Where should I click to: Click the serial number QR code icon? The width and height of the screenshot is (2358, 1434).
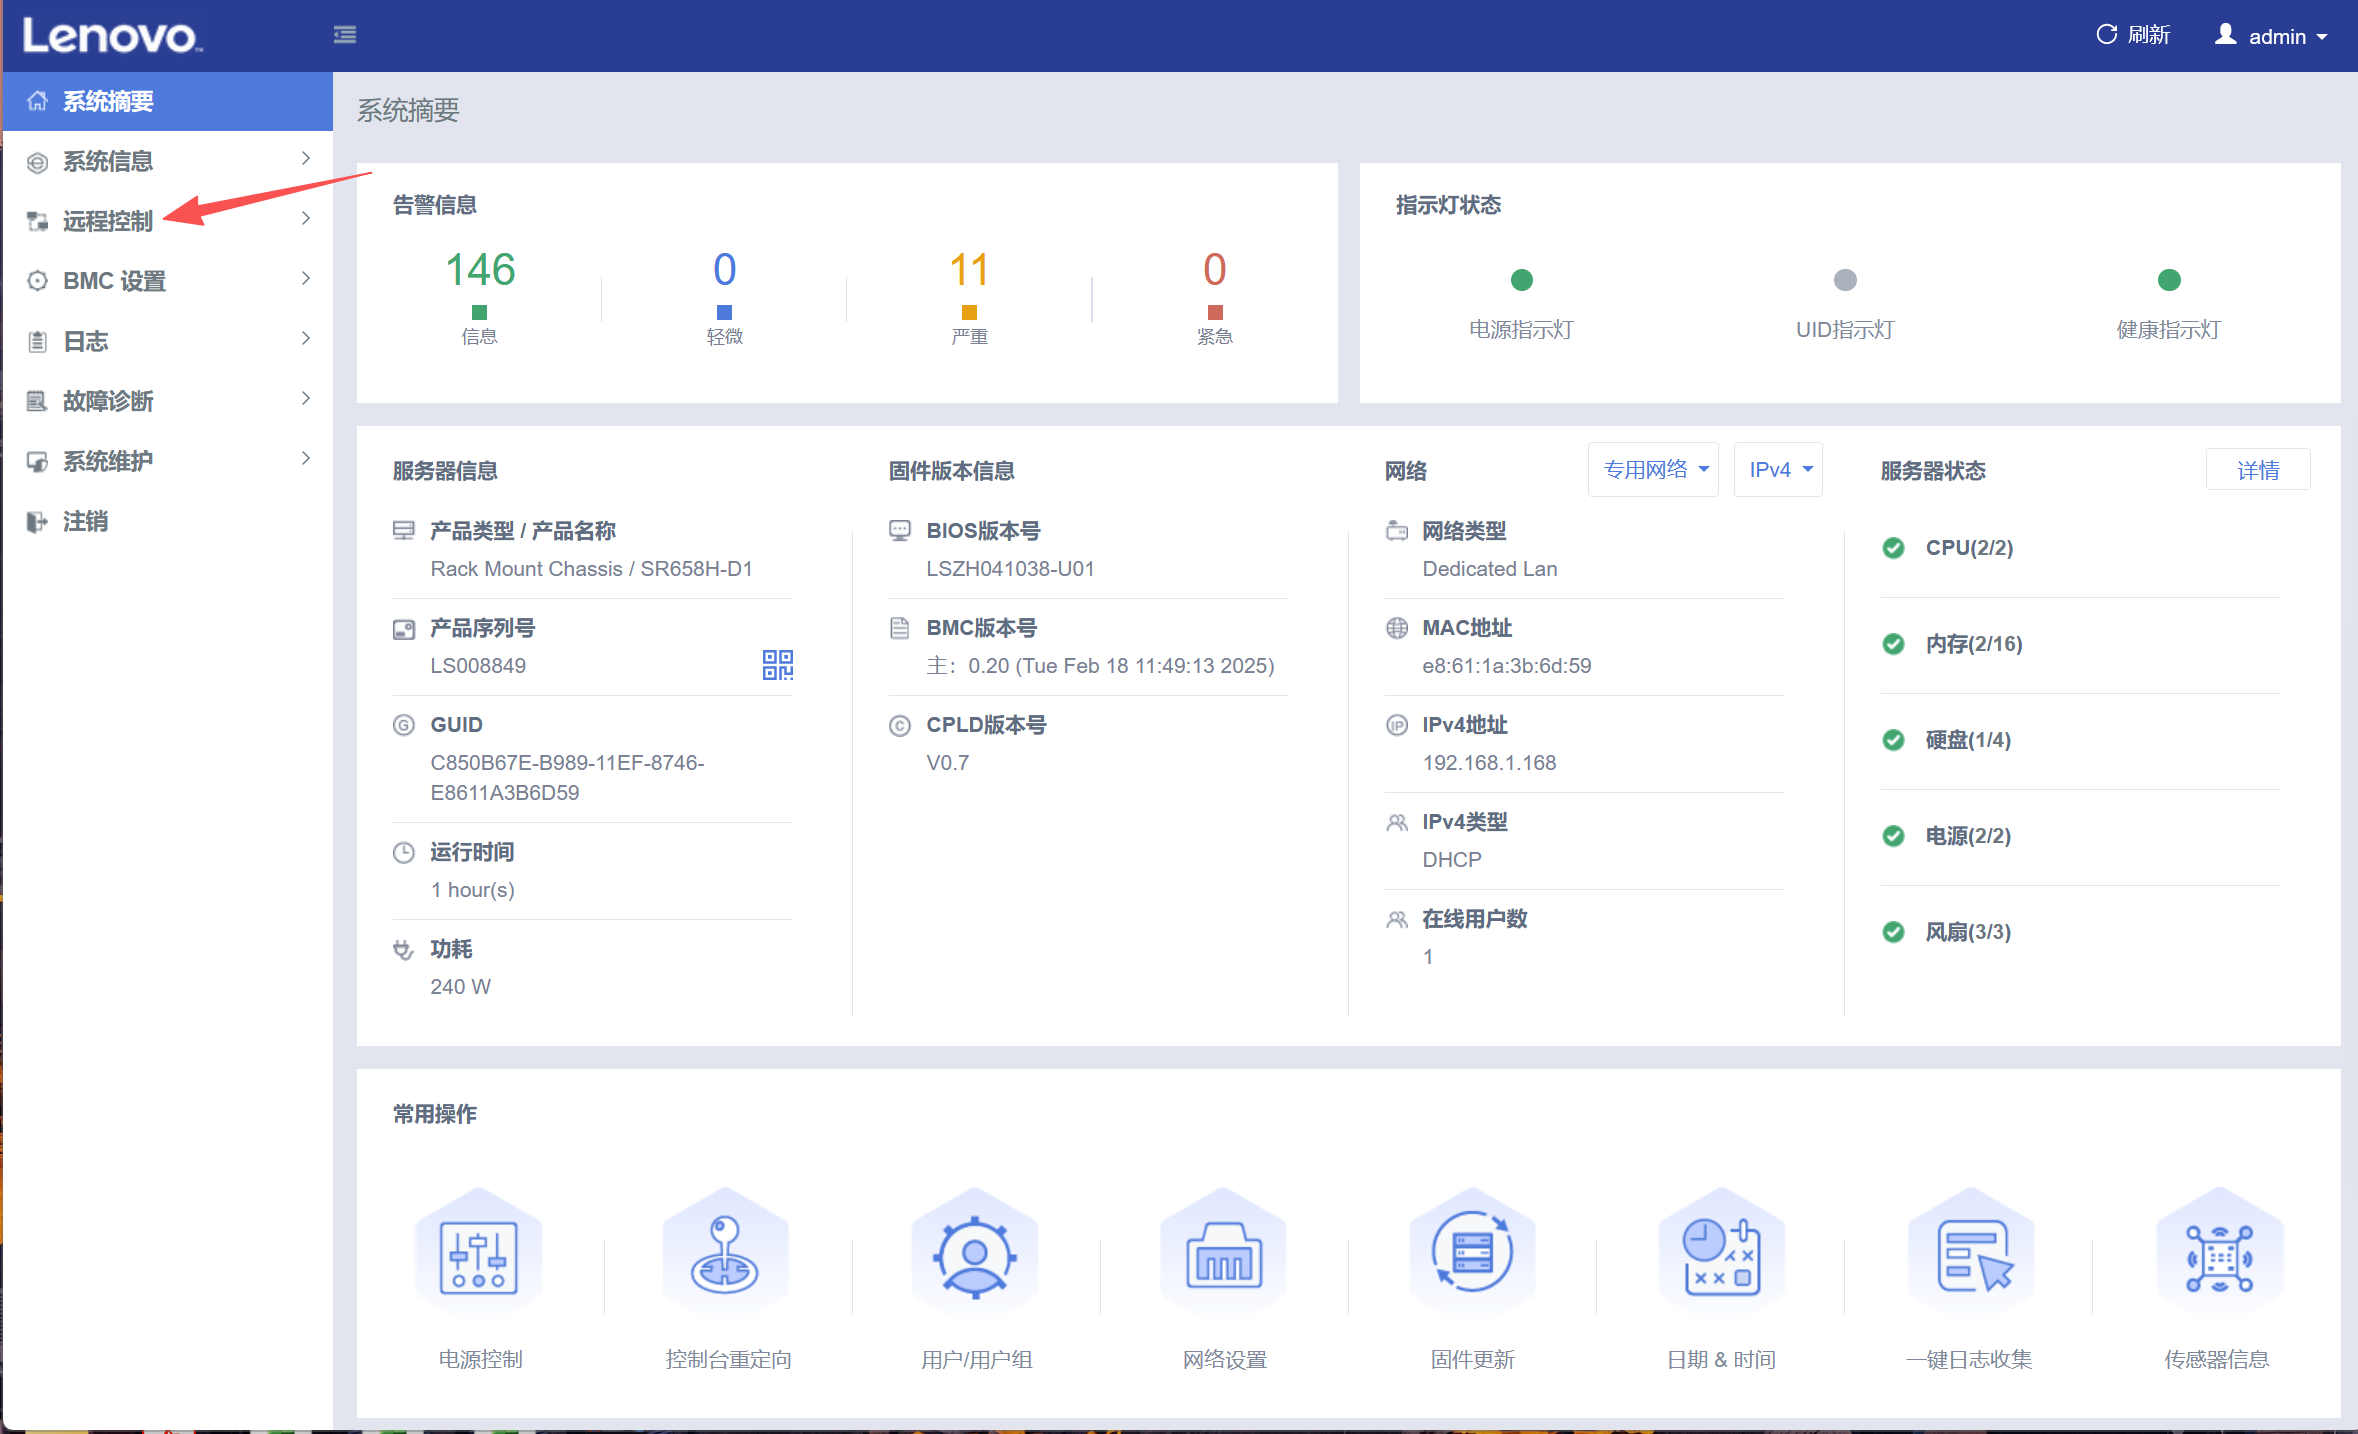tap(777, 665)
